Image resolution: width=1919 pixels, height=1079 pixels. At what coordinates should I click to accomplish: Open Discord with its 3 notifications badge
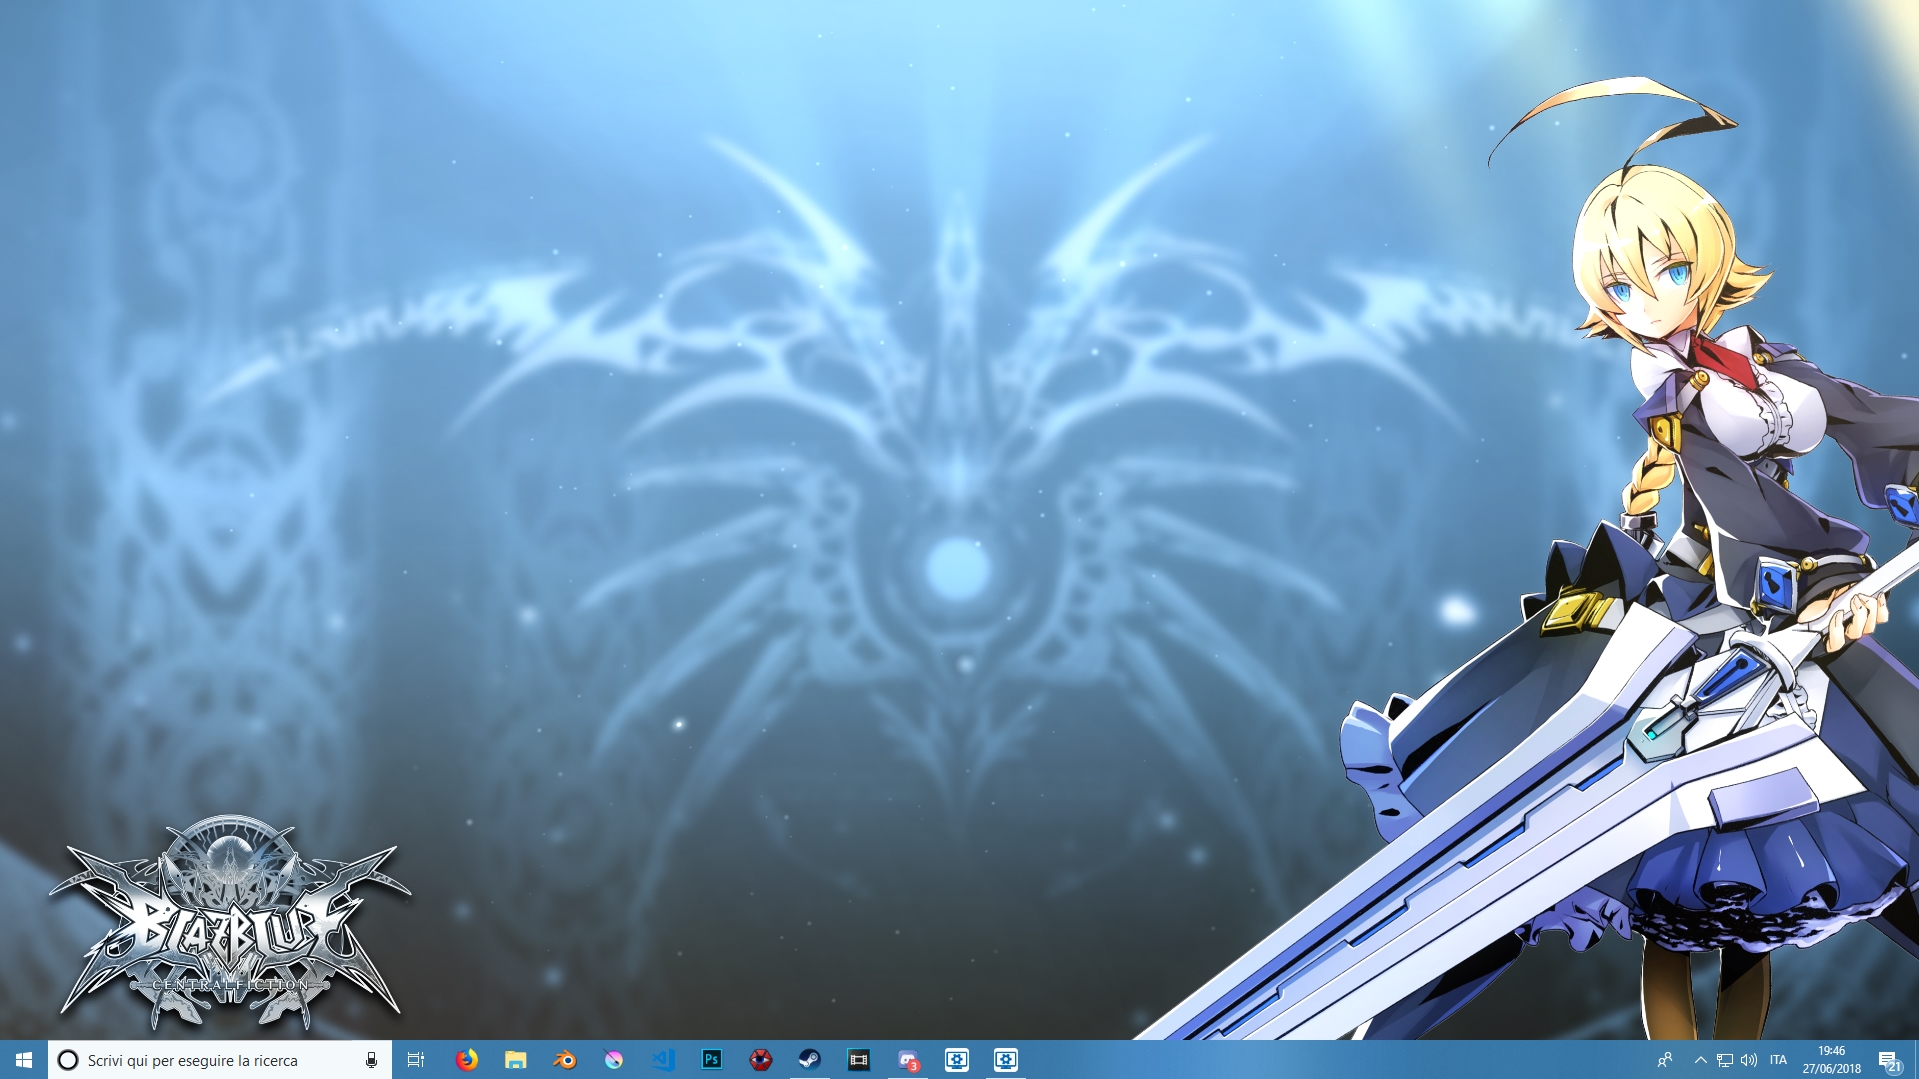click(x=907, y=1060)
